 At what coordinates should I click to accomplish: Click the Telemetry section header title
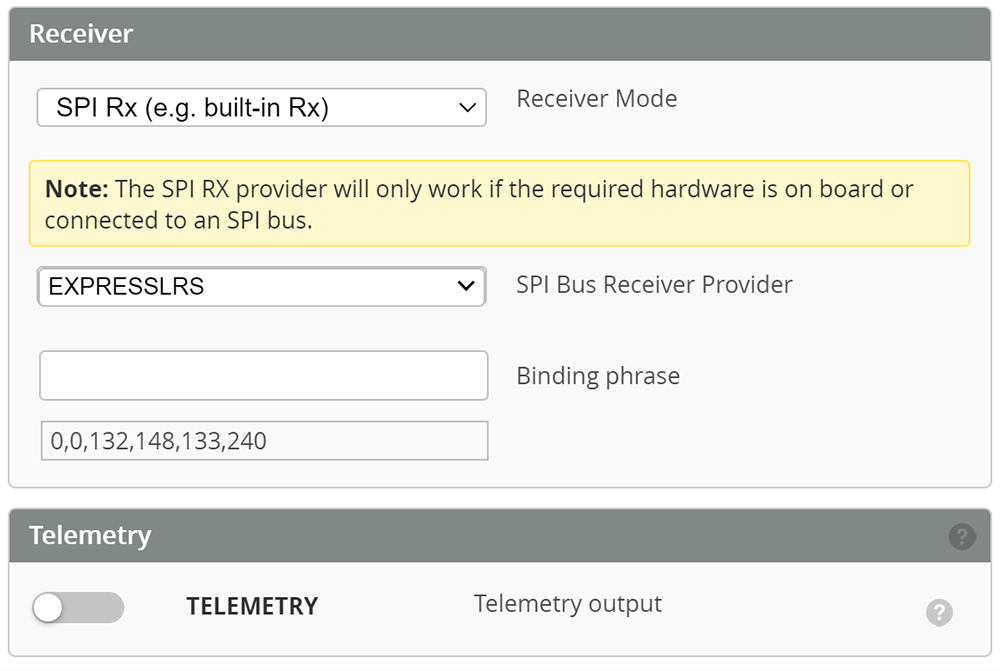click(90, 535)
